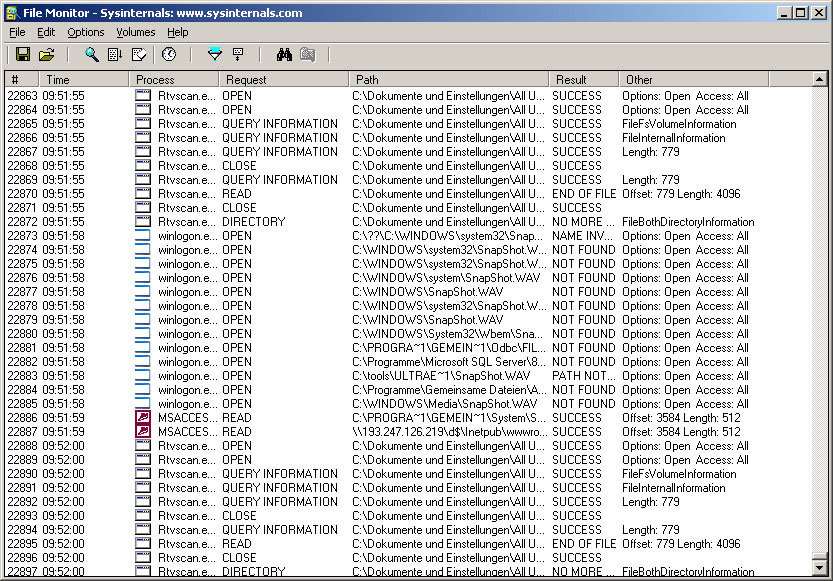Click the Rtvscan process icon in row 22870
Viewport: 833px width, 581px height.
tap(143, 194)
